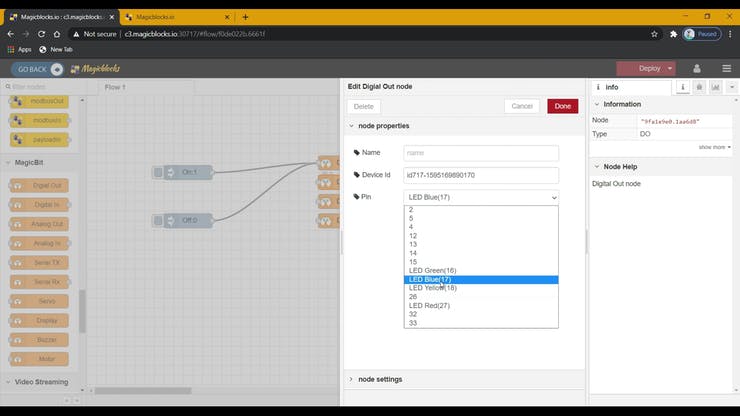Select the Serial Rx palette node
The image size is (740, 416).
click(x=40, y=282)
